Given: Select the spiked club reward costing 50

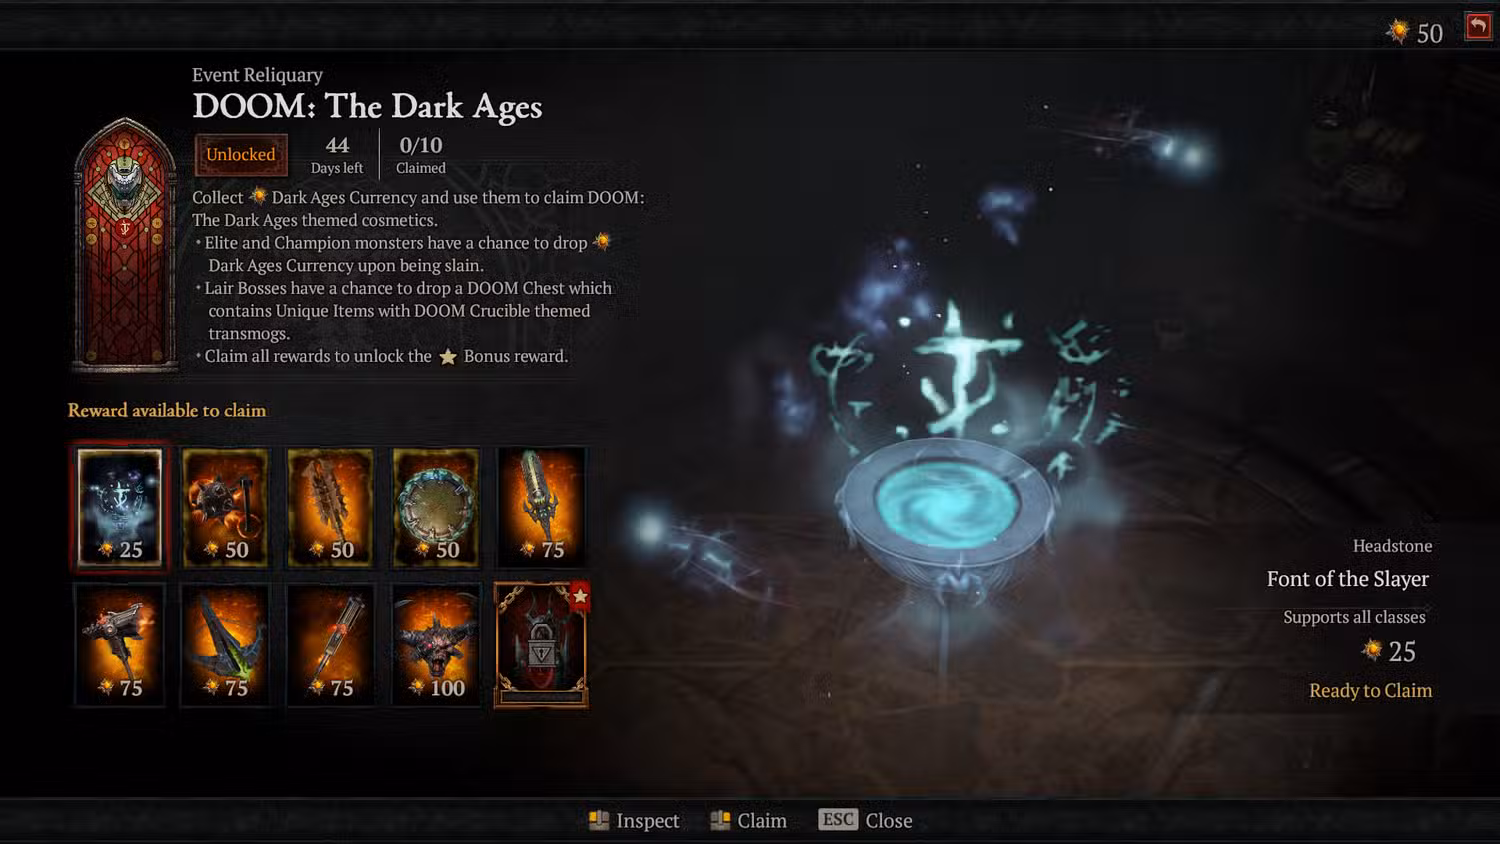Looking at the screenshot, I should (330, 507).
